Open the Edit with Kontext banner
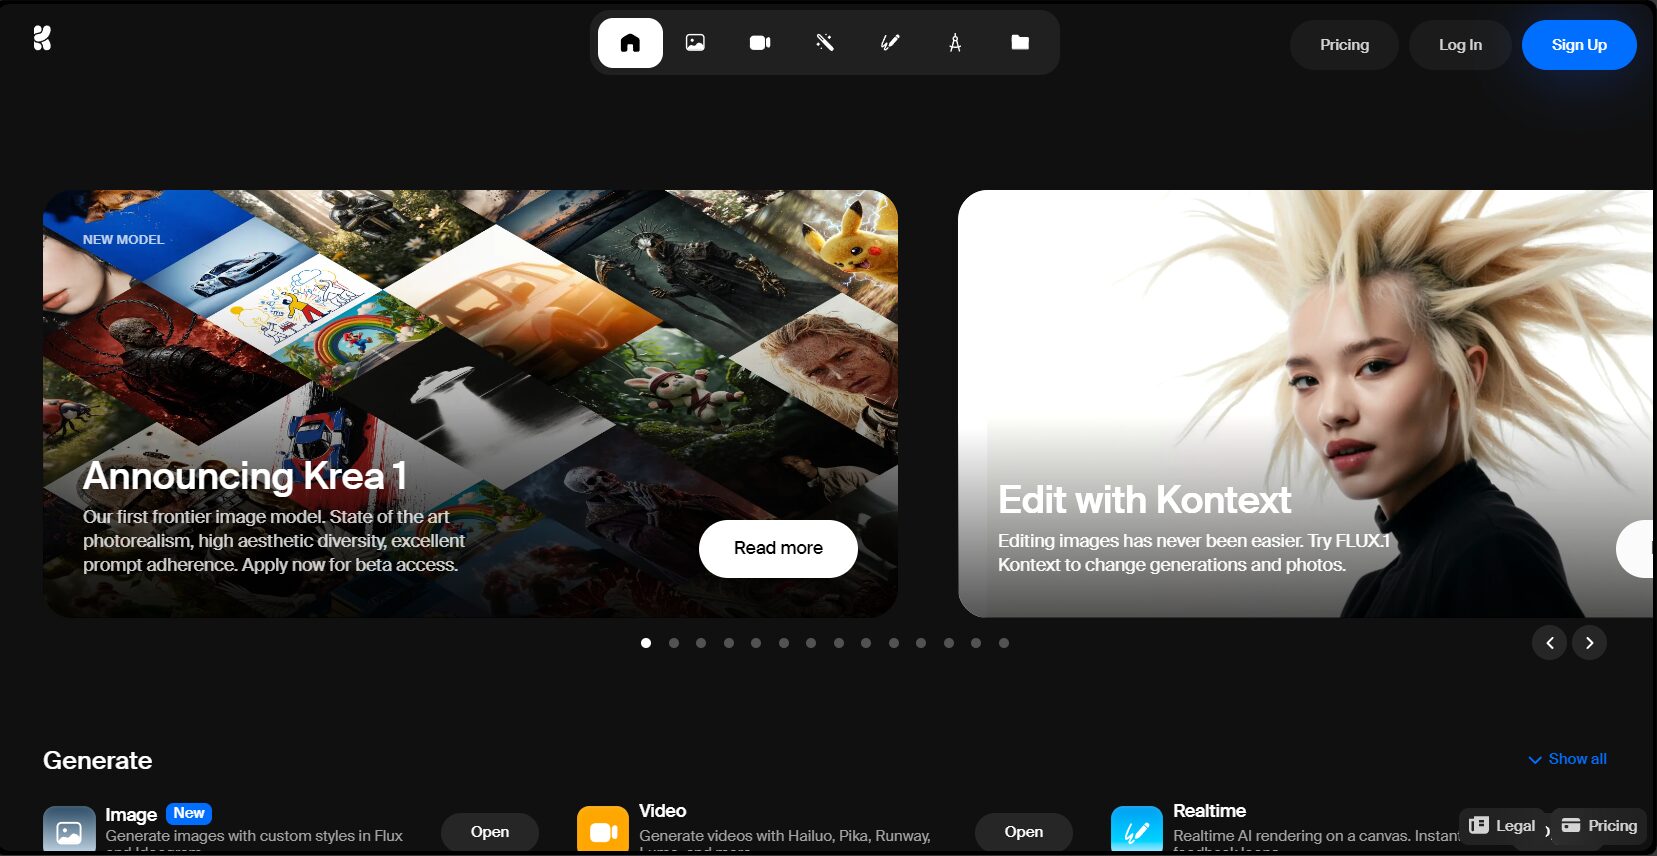The image size is (1657, 856). coord(1305,403)
